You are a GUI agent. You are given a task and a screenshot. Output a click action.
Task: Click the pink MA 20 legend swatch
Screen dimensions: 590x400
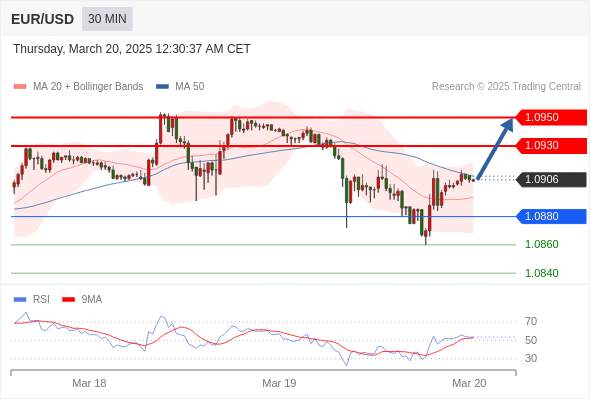click(20, 87)
